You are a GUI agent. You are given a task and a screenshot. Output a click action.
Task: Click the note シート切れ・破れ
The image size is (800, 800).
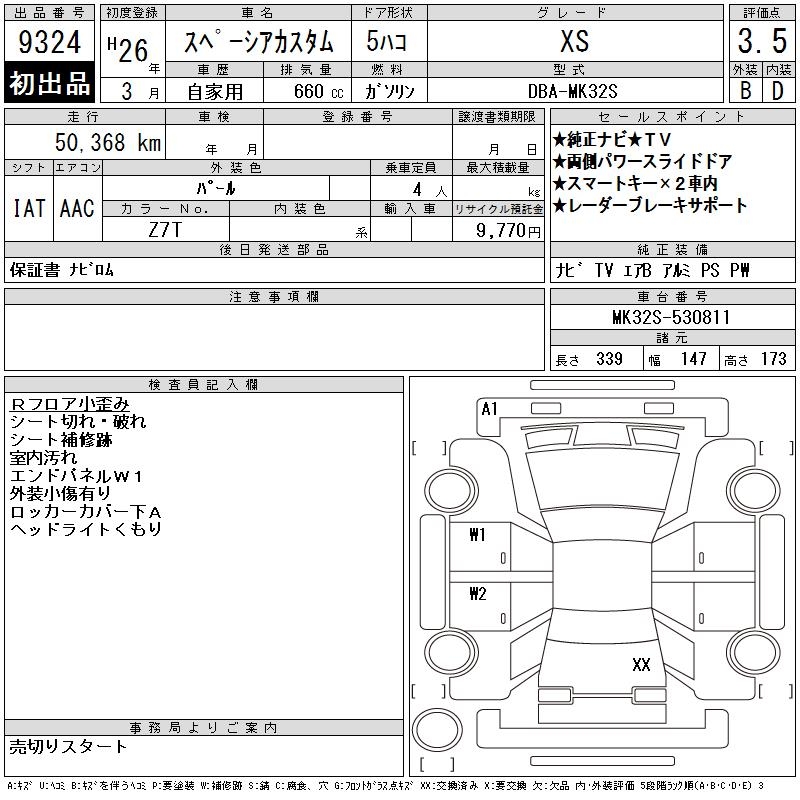(78, 421)
